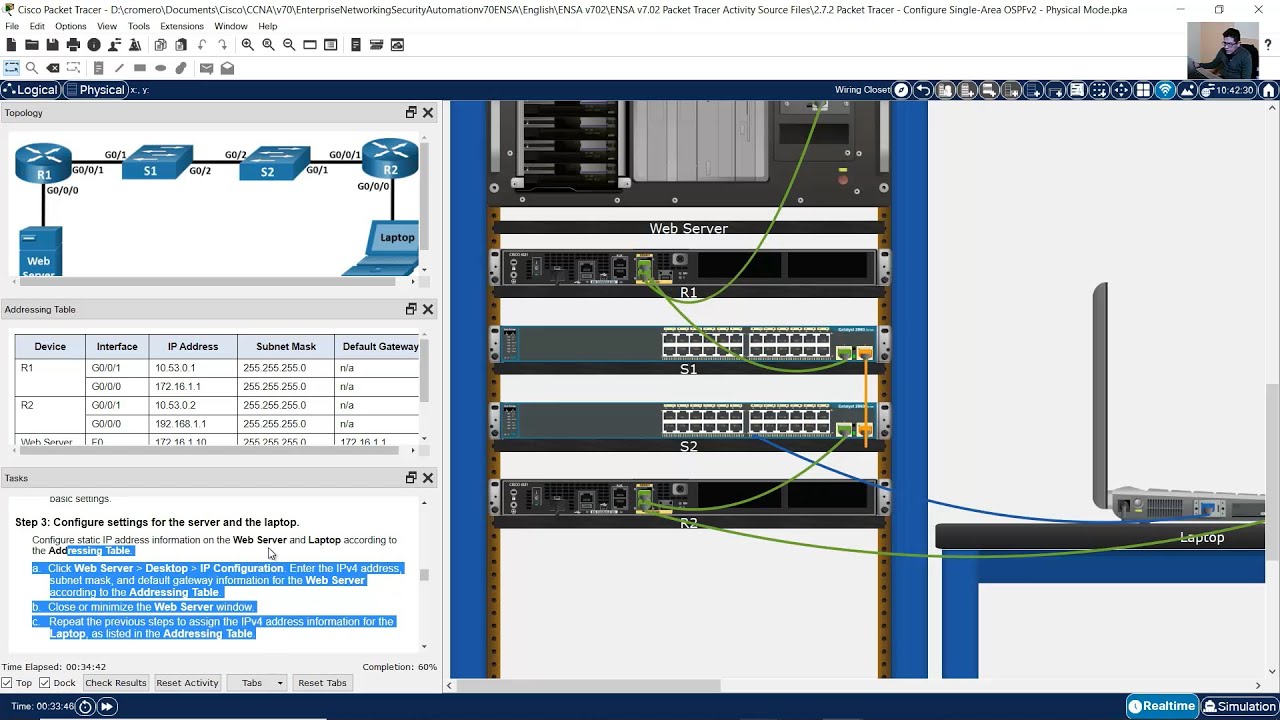This screenshot has height=720, width=1280.
Task: Toggle wireless signal display icon
Action: [1165, 90]
